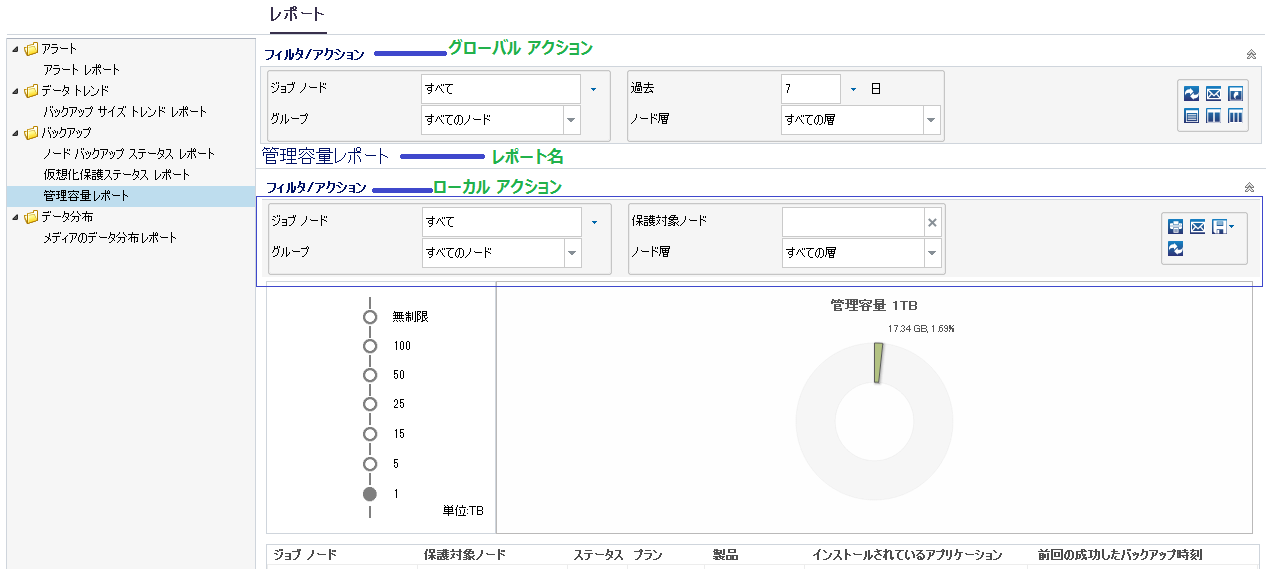
Task: Switch to three-column layout icon
Action: [x=1235, y=116]
